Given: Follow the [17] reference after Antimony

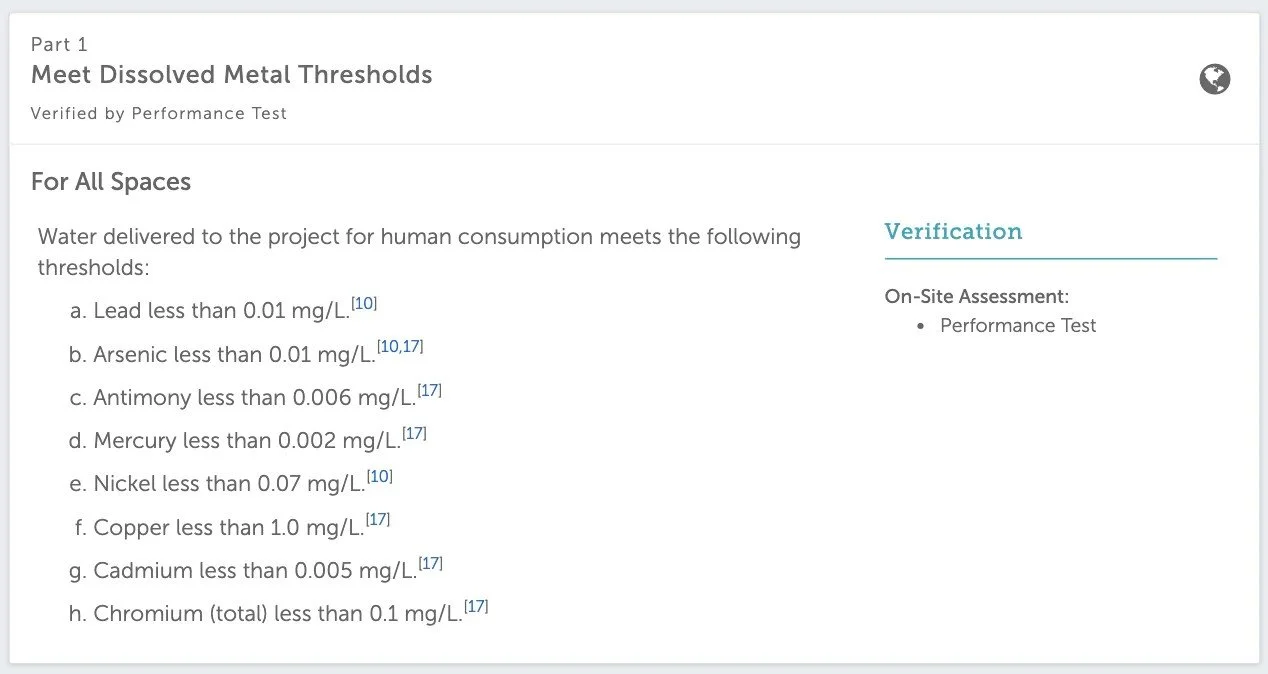Looking at the screenshot, I should coord(429,391).
